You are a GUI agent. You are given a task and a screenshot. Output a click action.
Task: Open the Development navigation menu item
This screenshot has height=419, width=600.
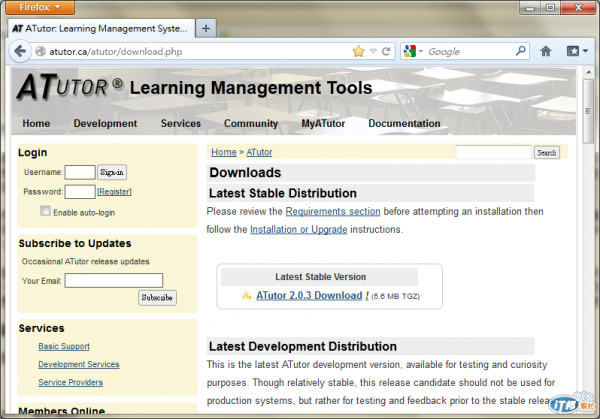[105, 123]
